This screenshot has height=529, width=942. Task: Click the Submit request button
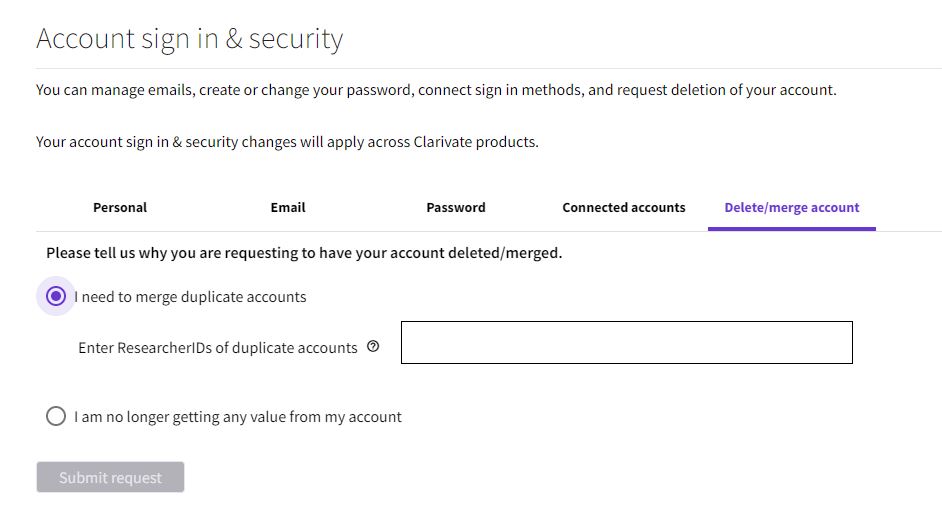click(x=111, y=477)
